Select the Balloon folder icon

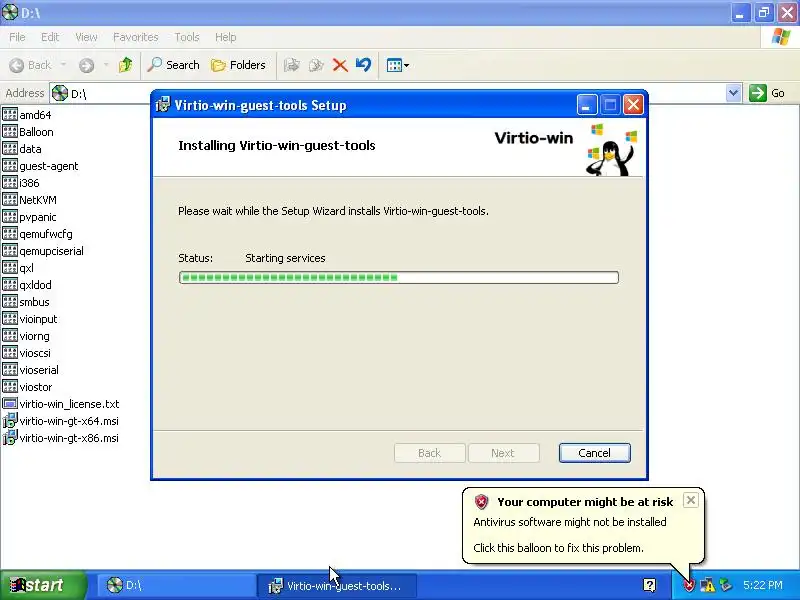[x=10, y=132]
